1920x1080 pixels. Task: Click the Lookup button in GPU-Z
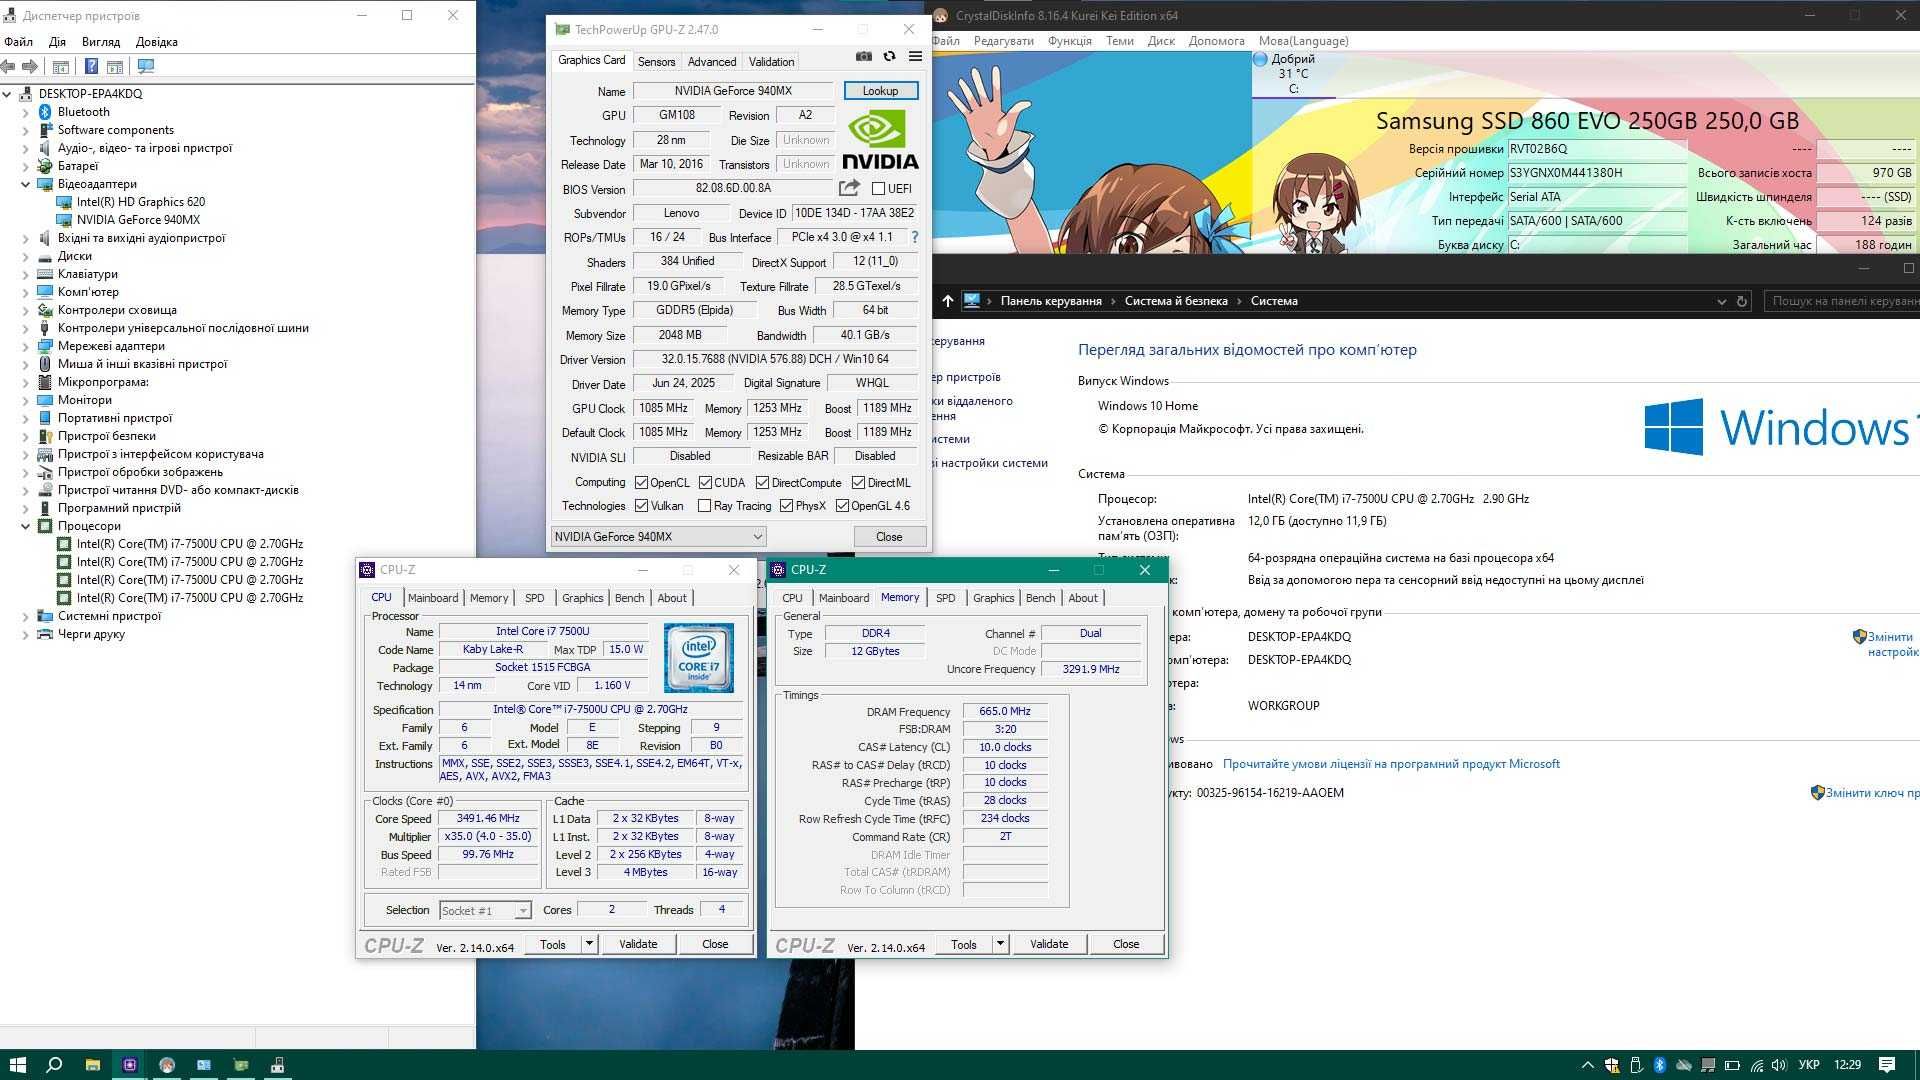tap(880, 91)
